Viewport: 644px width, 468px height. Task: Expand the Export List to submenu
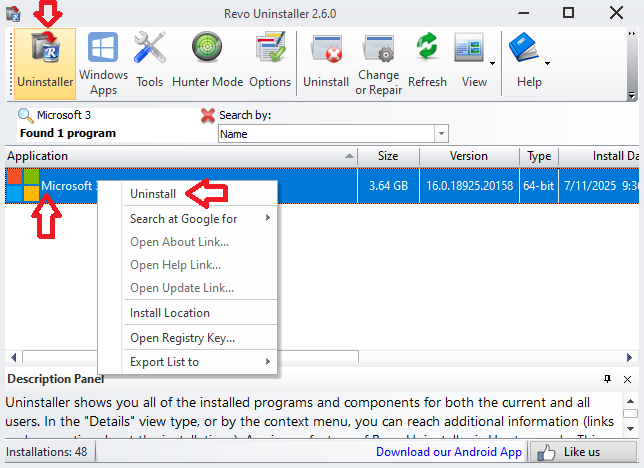(x=200, y=361)
